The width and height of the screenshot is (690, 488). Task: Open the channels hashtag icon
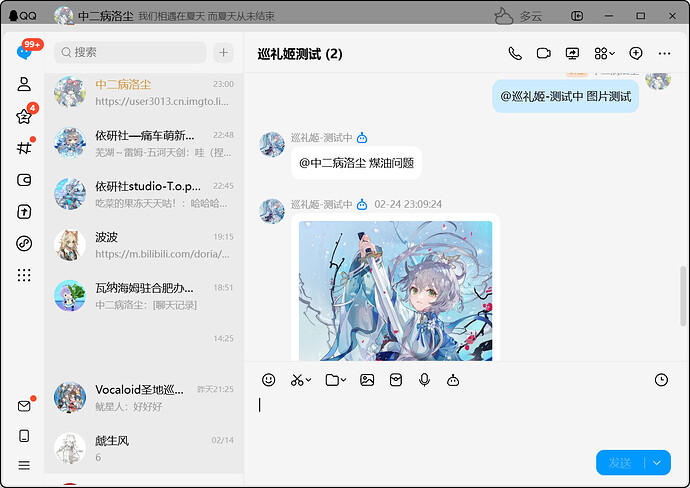24,148
